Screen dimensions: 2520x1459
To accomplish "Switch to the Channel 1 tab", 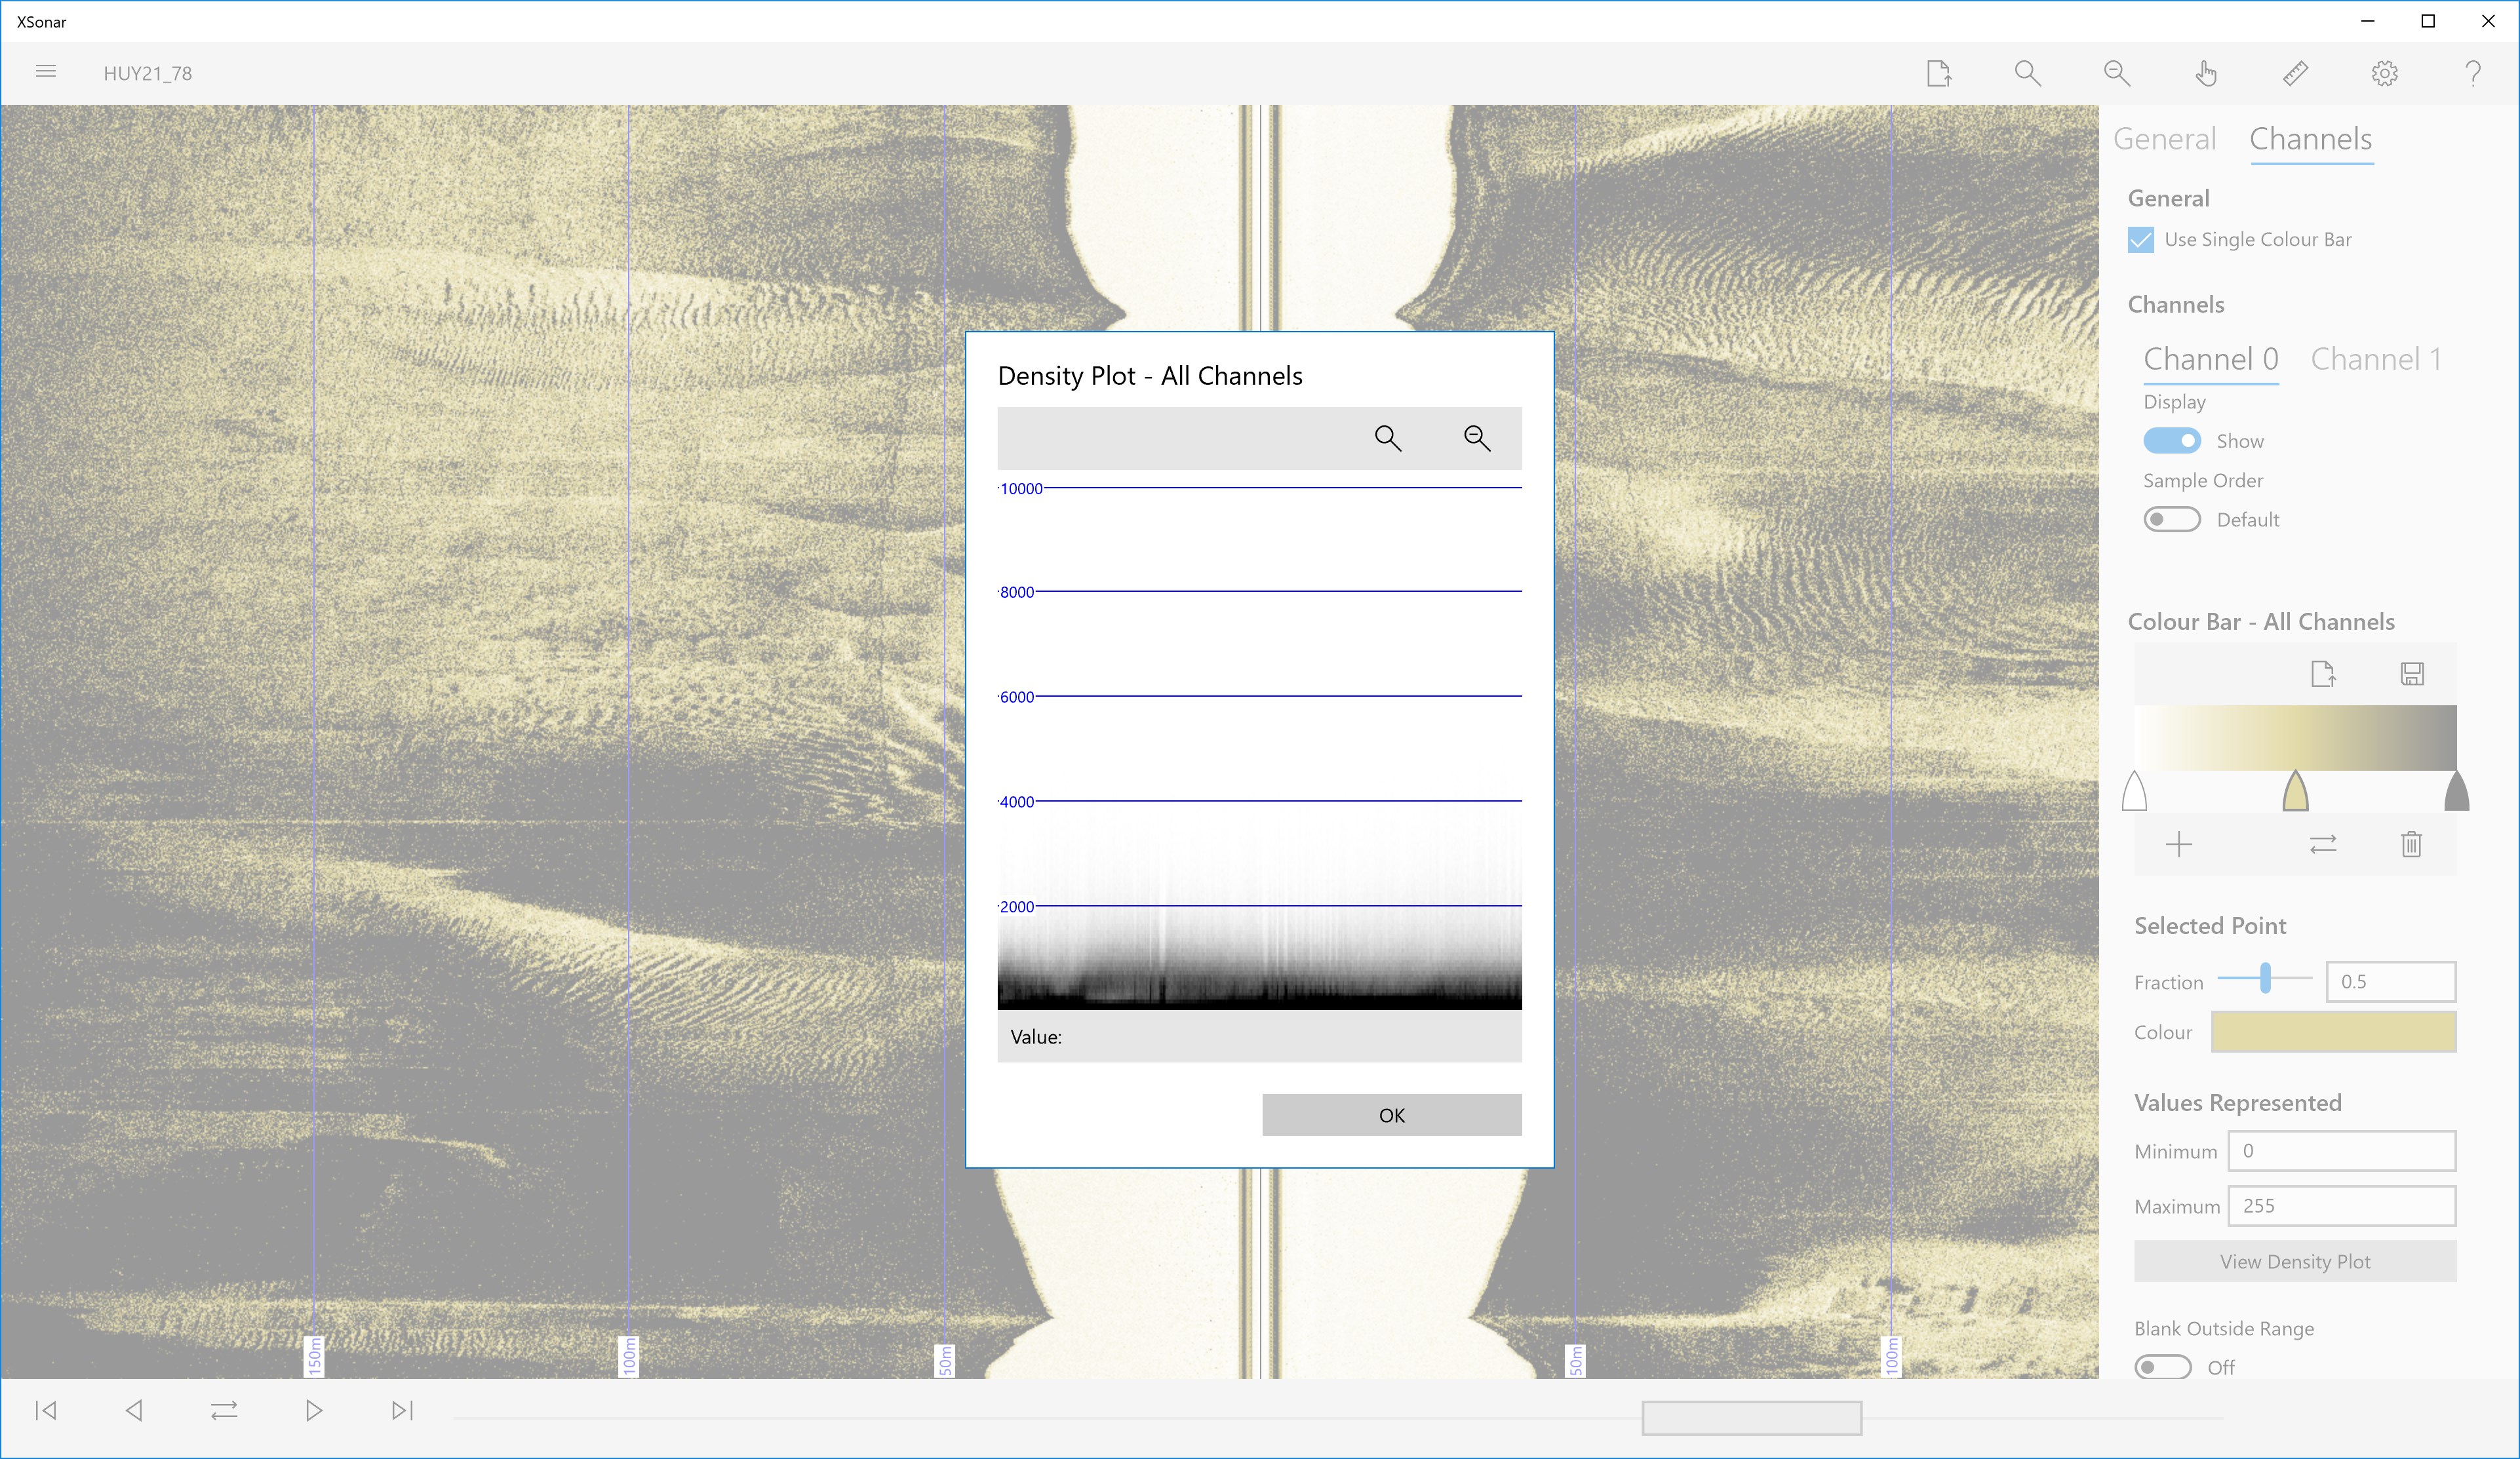I will (x=2375, y=359).
